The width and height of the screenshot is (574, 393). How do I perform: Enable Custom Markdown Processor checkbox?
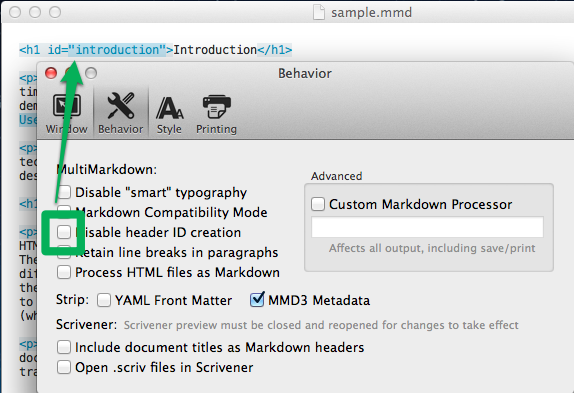[318, 204]
